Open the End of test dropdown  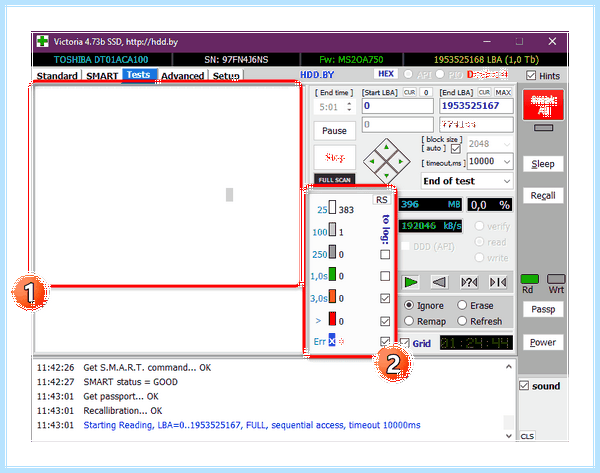(x=467, y=181)
